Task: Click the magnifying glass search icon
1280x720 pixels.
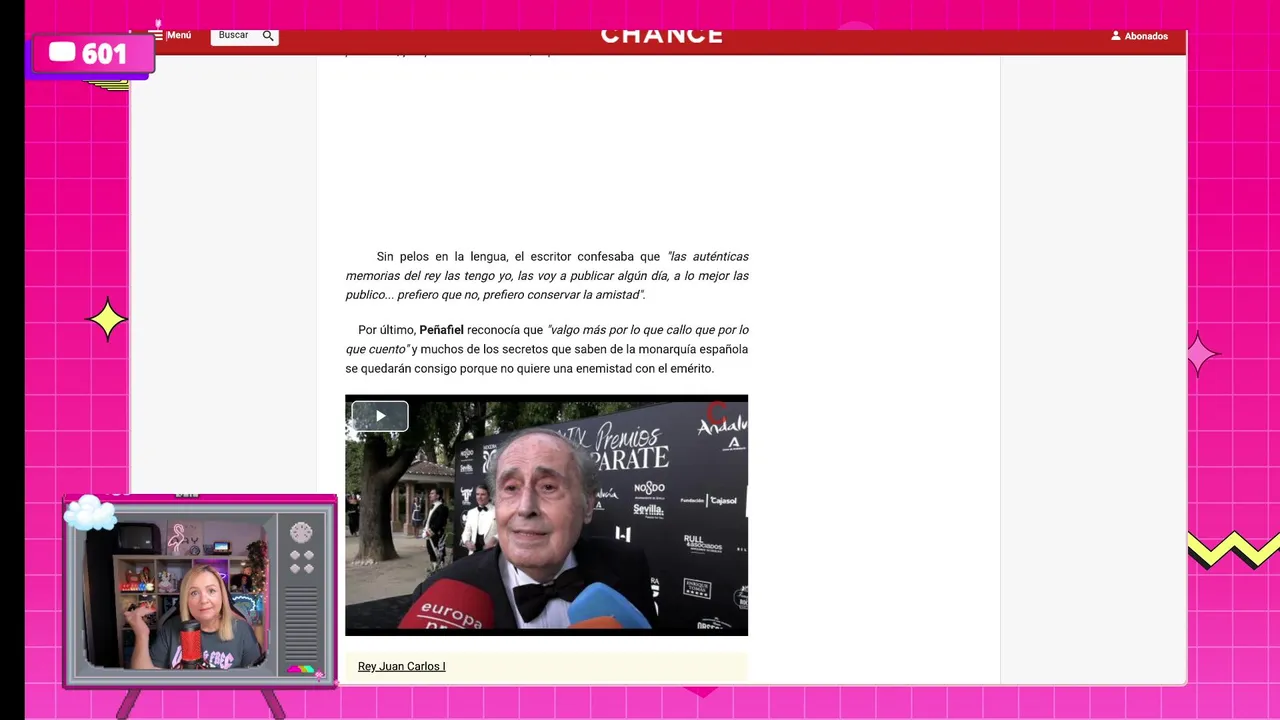Action: (x=268, y=35)
